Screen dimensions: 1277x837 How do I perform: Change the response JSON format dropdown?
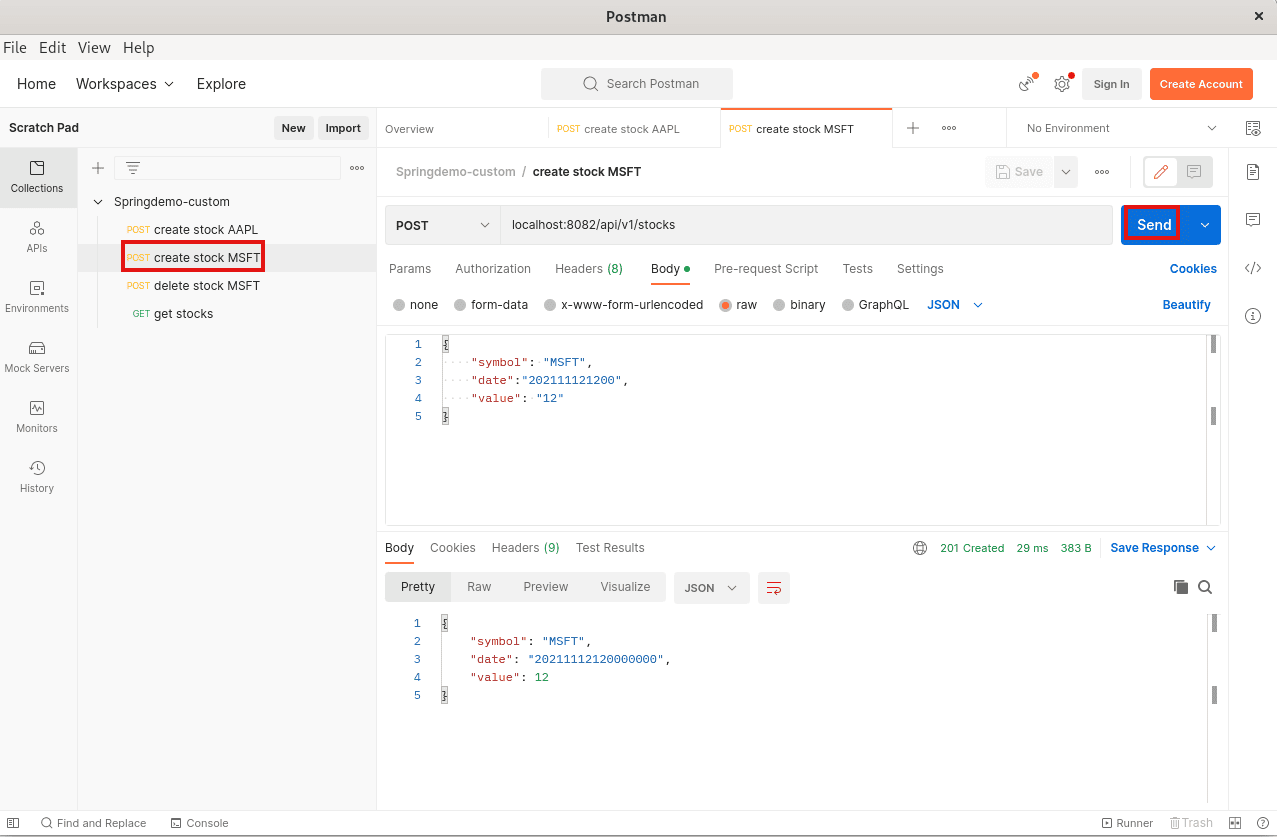[712, 588]
